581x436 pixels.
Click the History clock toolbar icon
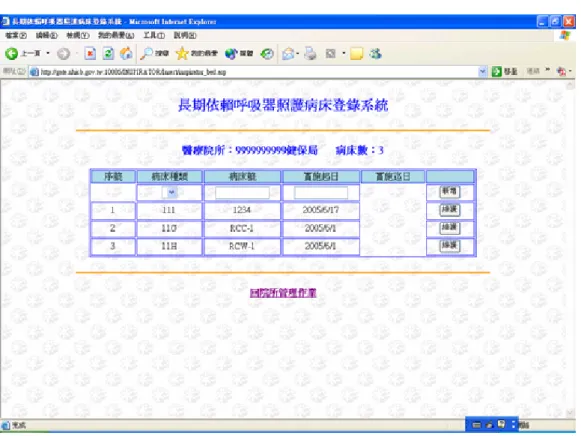pyautogui.click(x=267, y=54)
